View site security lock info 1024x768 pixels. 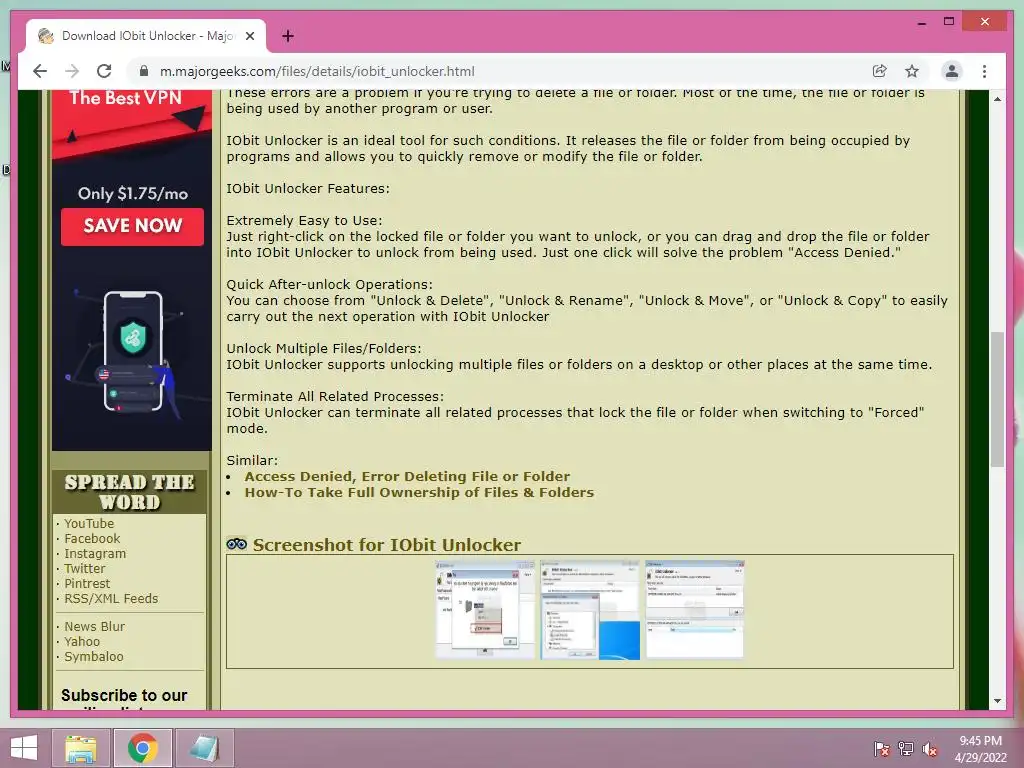(x=144, y=71)
